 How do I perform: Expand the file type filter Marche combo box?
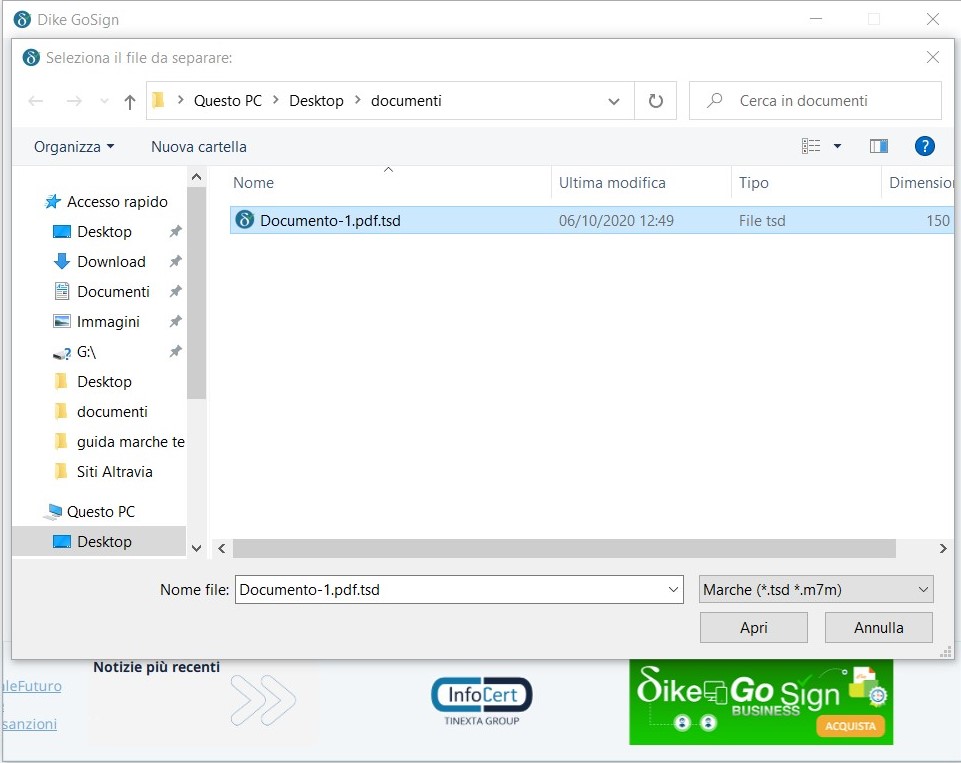click(816, 589)
